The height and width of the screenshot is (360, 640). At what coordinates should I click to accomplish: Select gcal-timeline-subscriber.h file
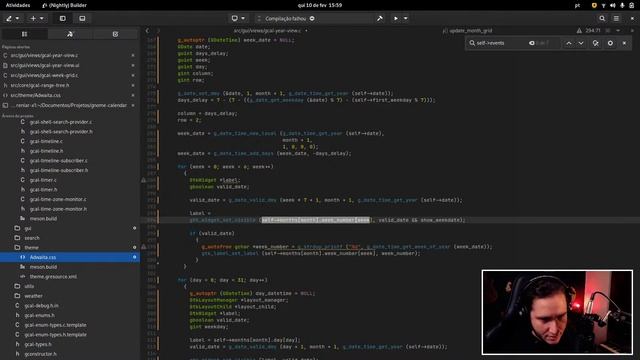tap(59, 170)
